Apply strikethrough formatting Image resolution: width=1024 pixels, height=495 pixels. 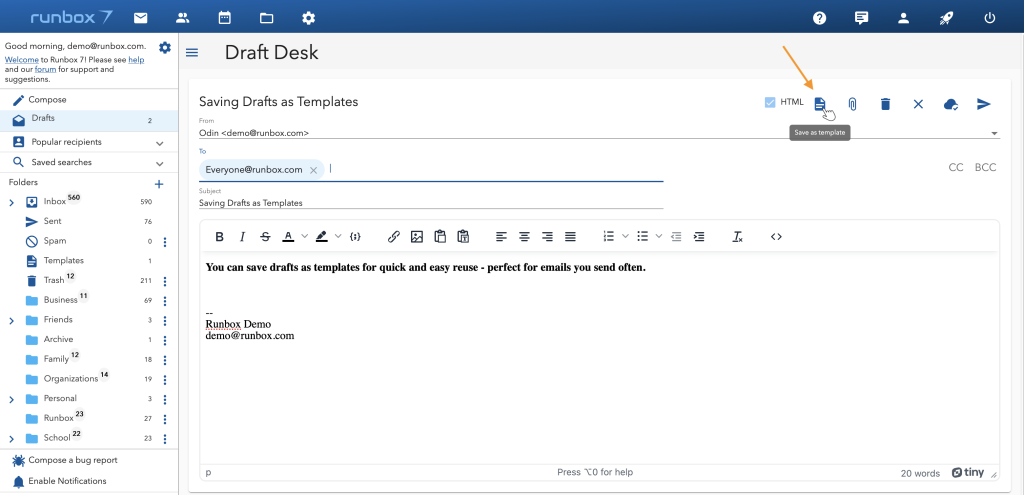[265, 237]
